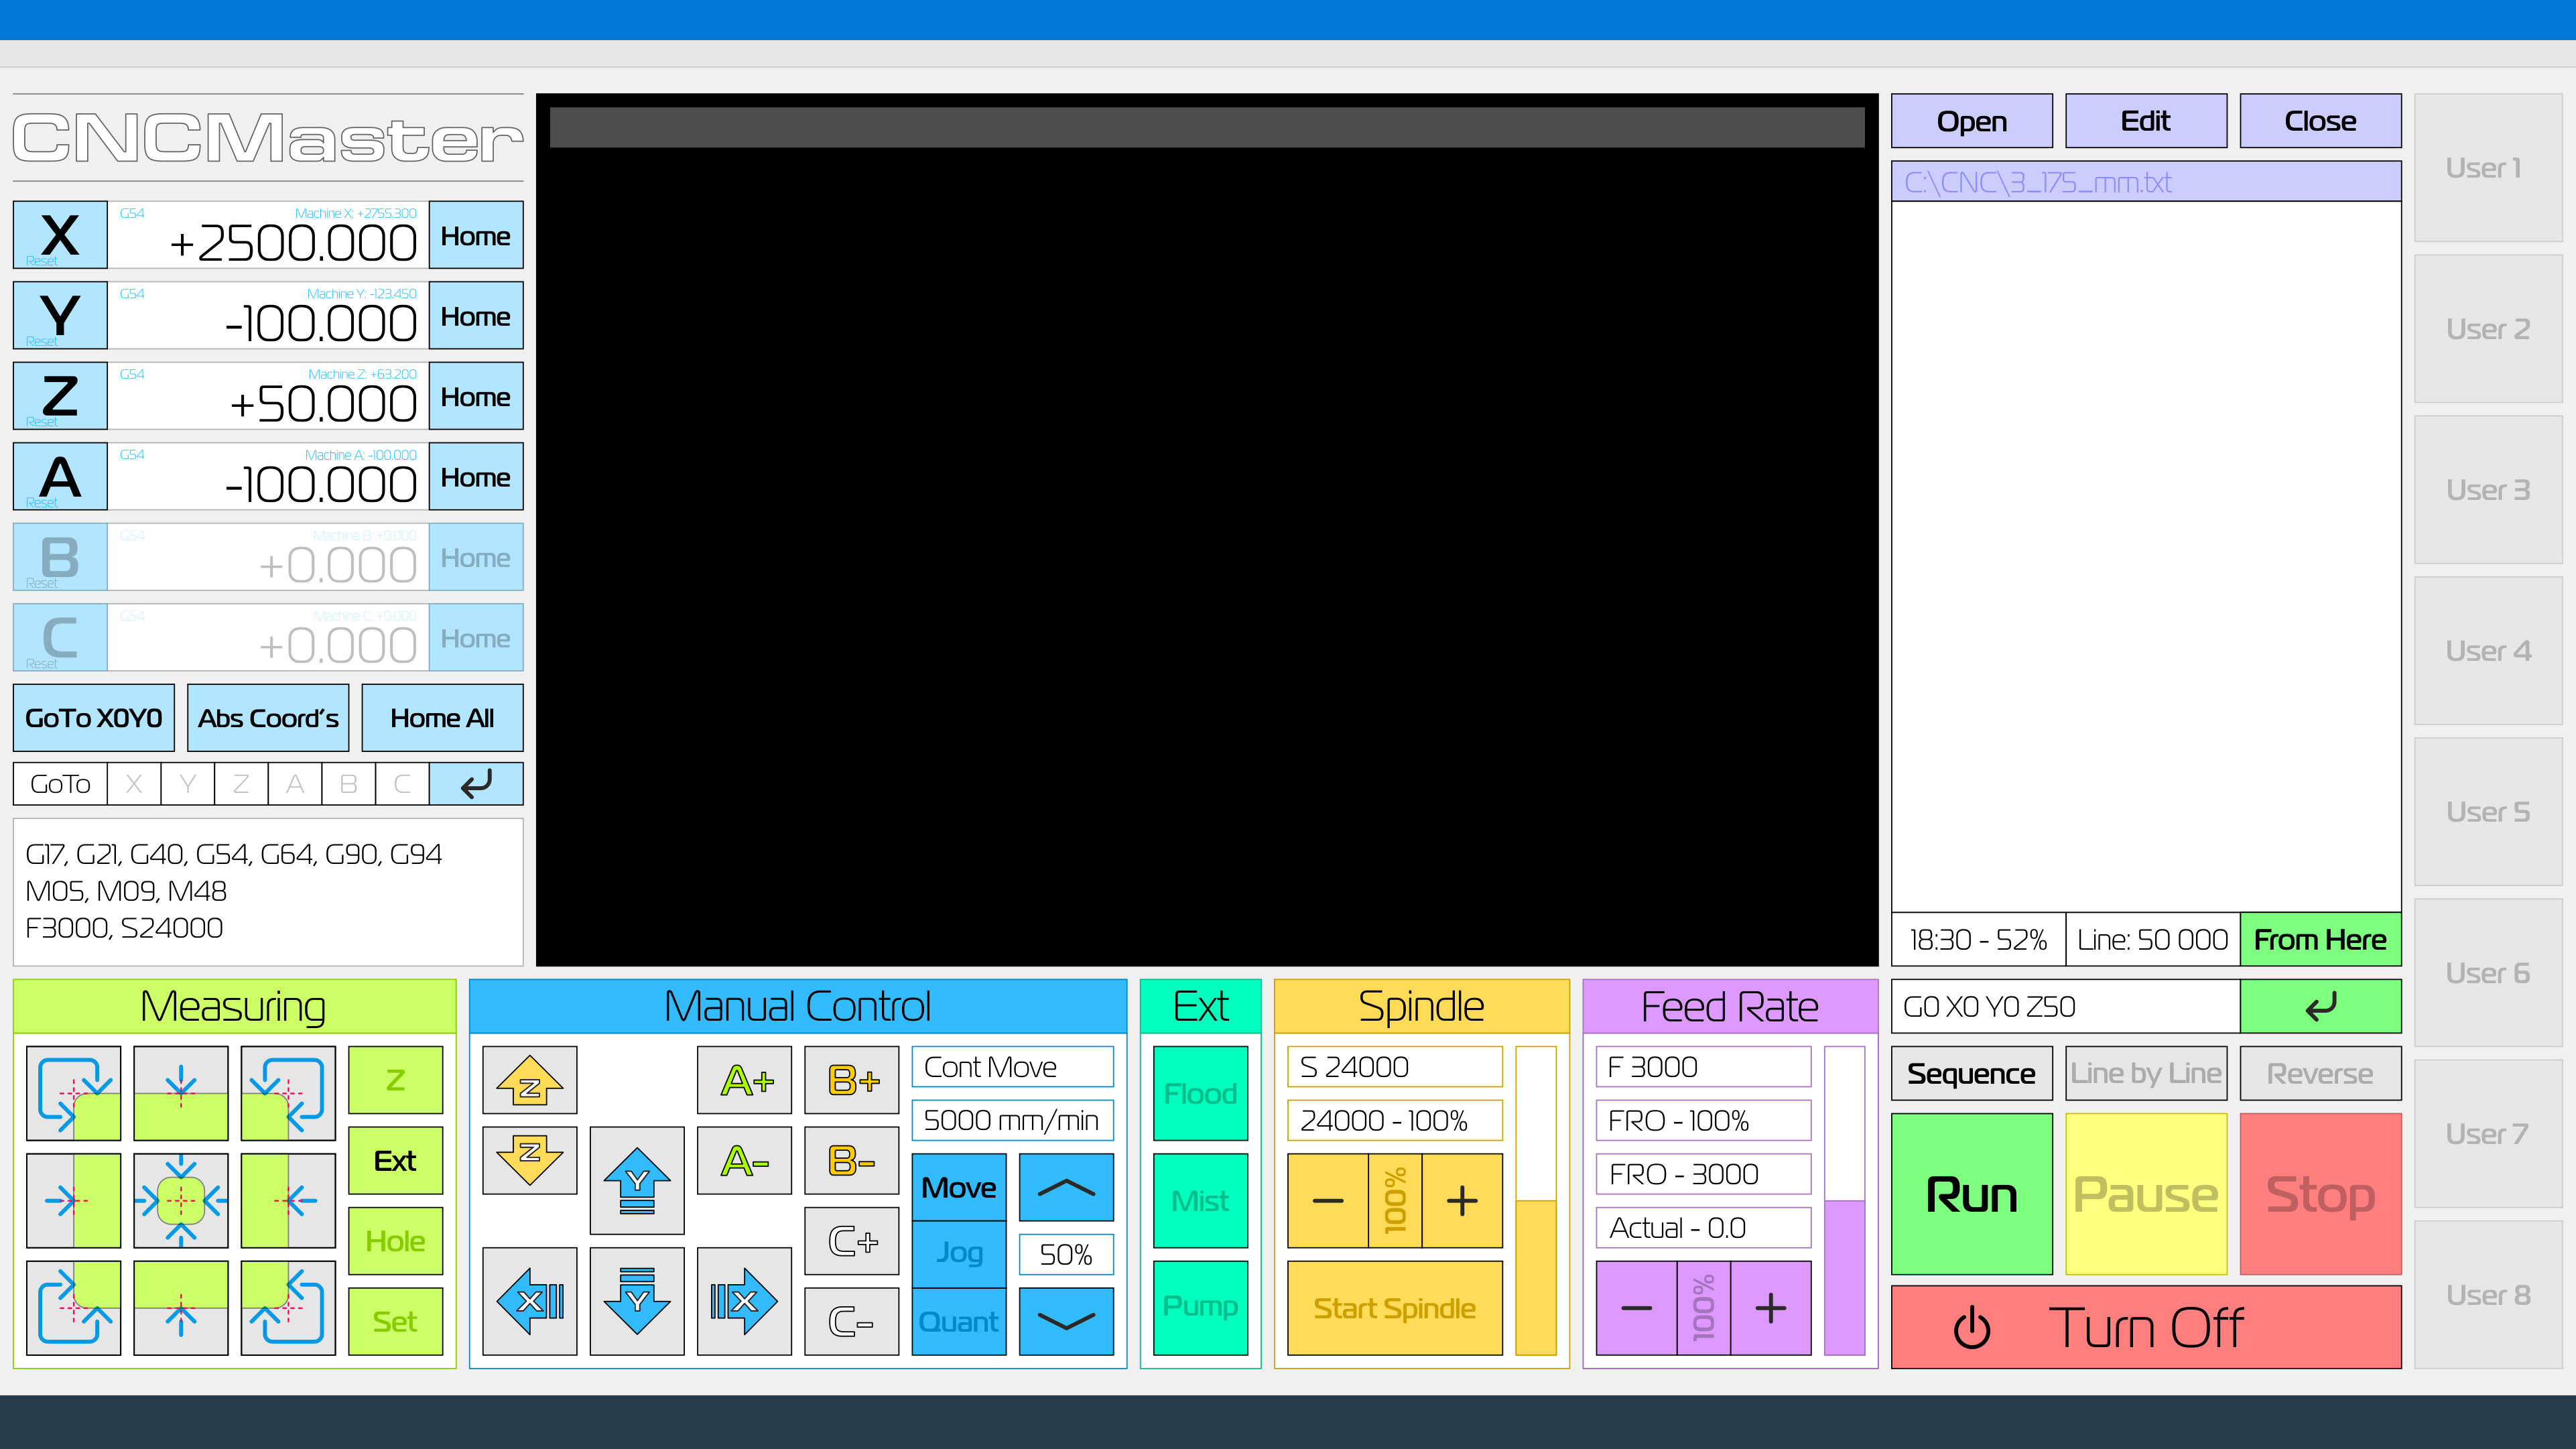Toggle Flood coolant on
Screen dimensions: 2576x1449
tap(1200, 1093)
